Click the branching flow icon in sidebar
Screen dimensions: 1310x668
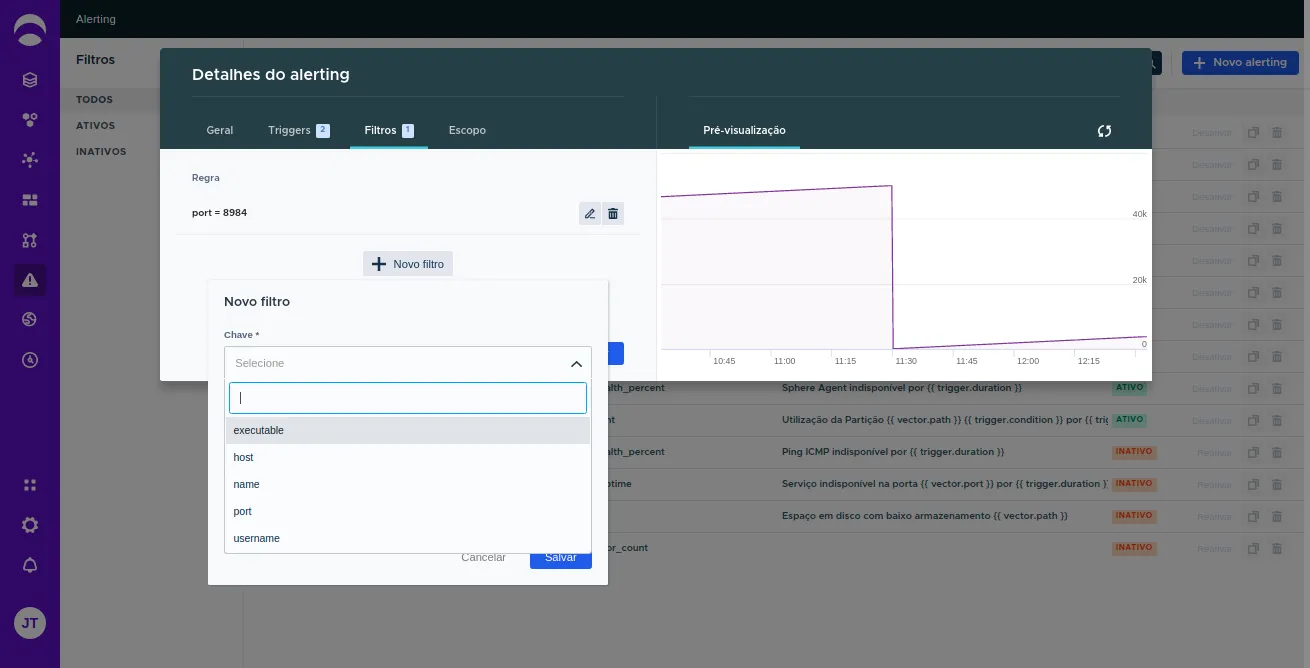pos(30,240)
